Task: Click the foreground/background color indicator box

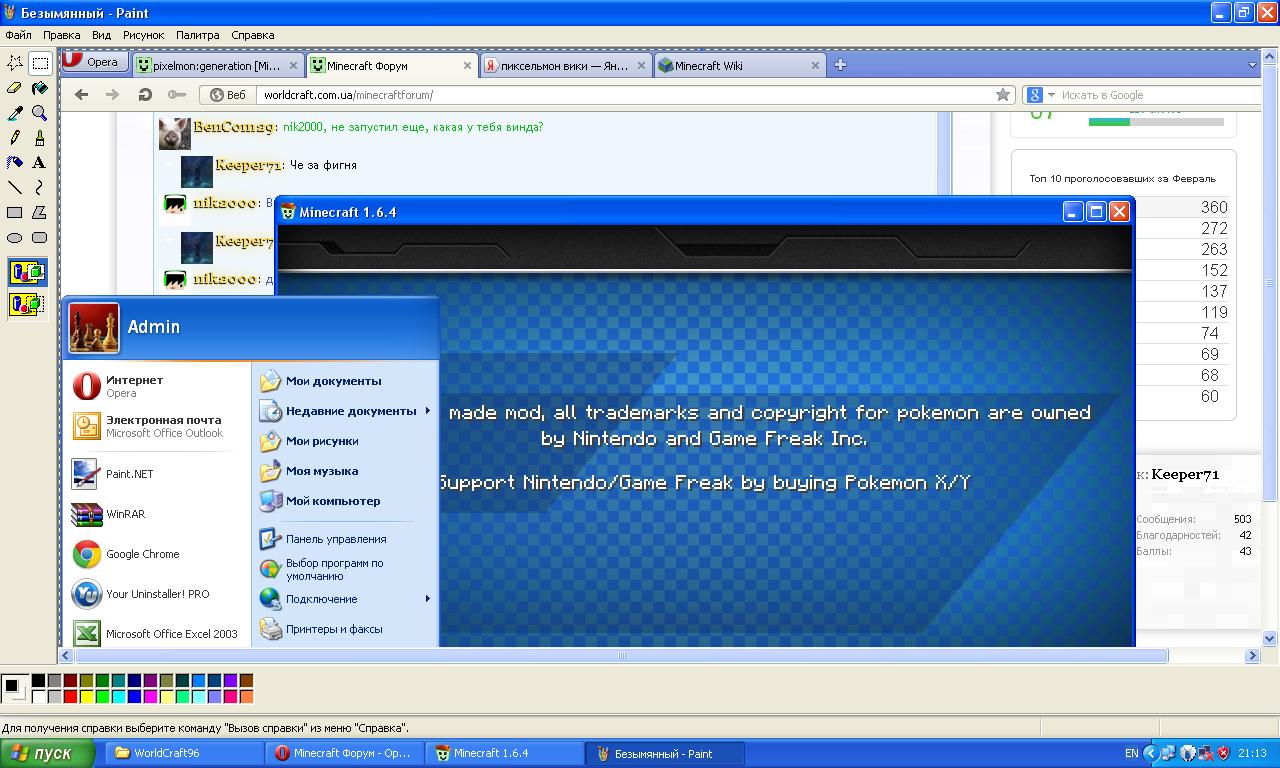Action: [14, 688]
